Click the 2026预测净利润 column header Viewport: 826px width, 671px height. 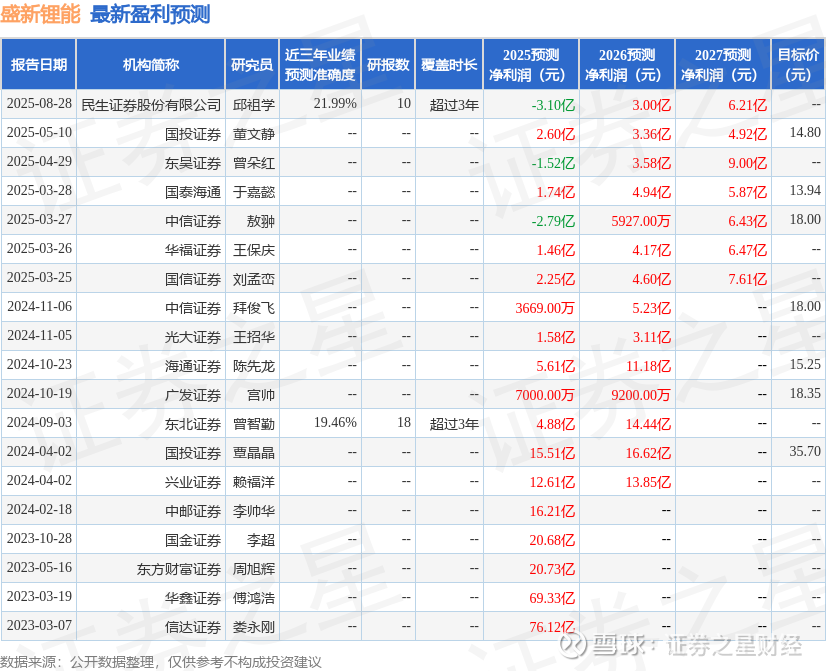(627, 64)
